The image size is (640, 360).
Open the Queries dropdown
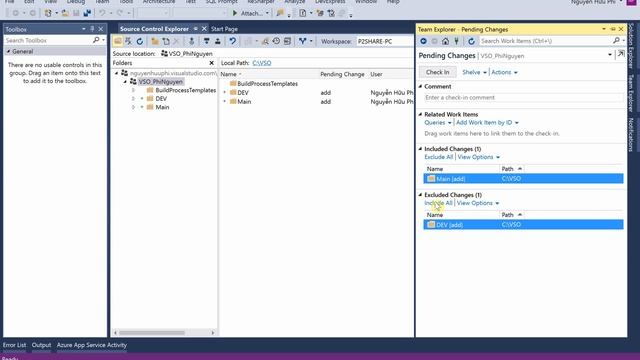click(438, 122)
